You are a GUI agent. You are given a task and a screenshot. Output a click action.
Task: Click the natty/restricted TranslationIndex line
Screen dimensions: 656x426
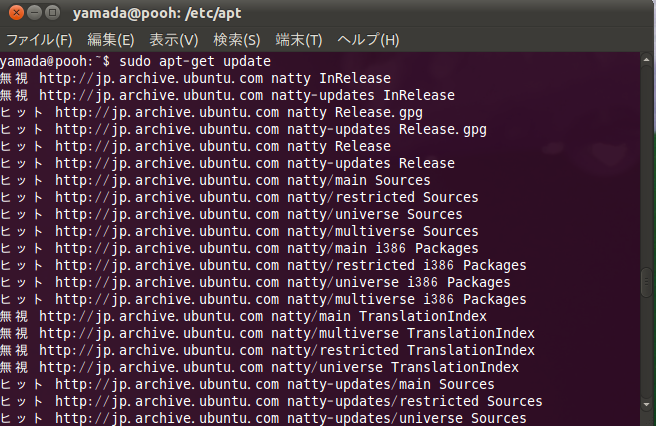(268, 350)
